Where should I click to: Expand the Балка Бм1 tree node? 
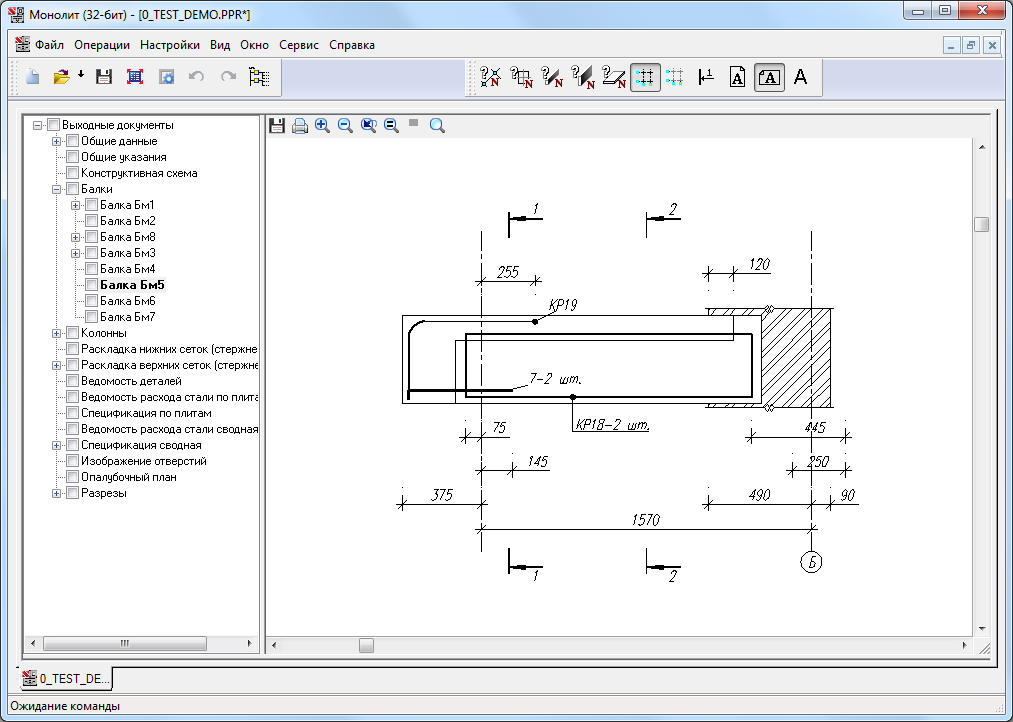pos(77,205)
